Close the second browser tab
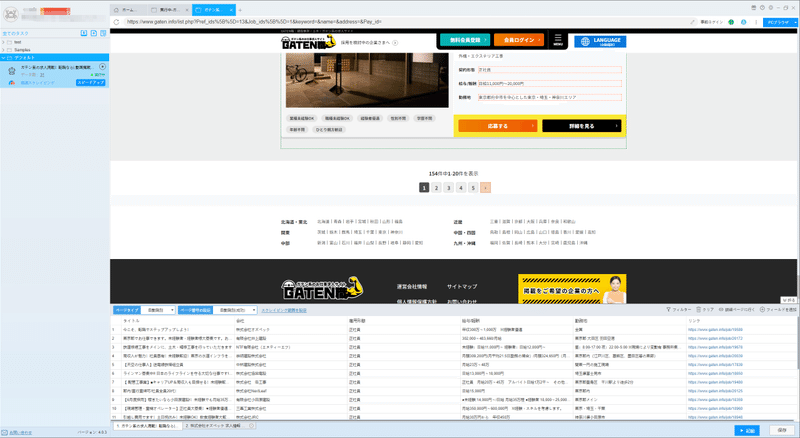This screenshot has height=438, width=800. (x=187, y=10)
